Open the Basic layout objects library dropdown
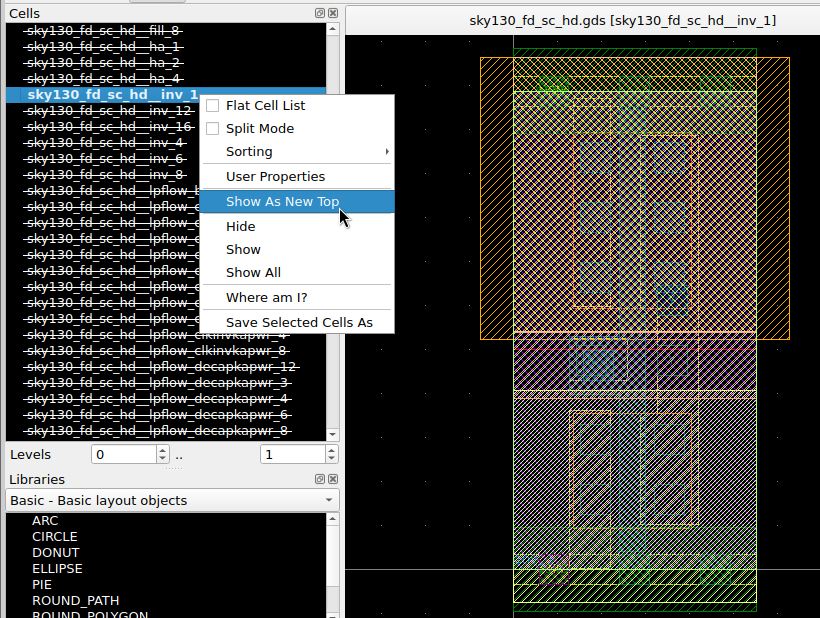 tap(172, 500)
